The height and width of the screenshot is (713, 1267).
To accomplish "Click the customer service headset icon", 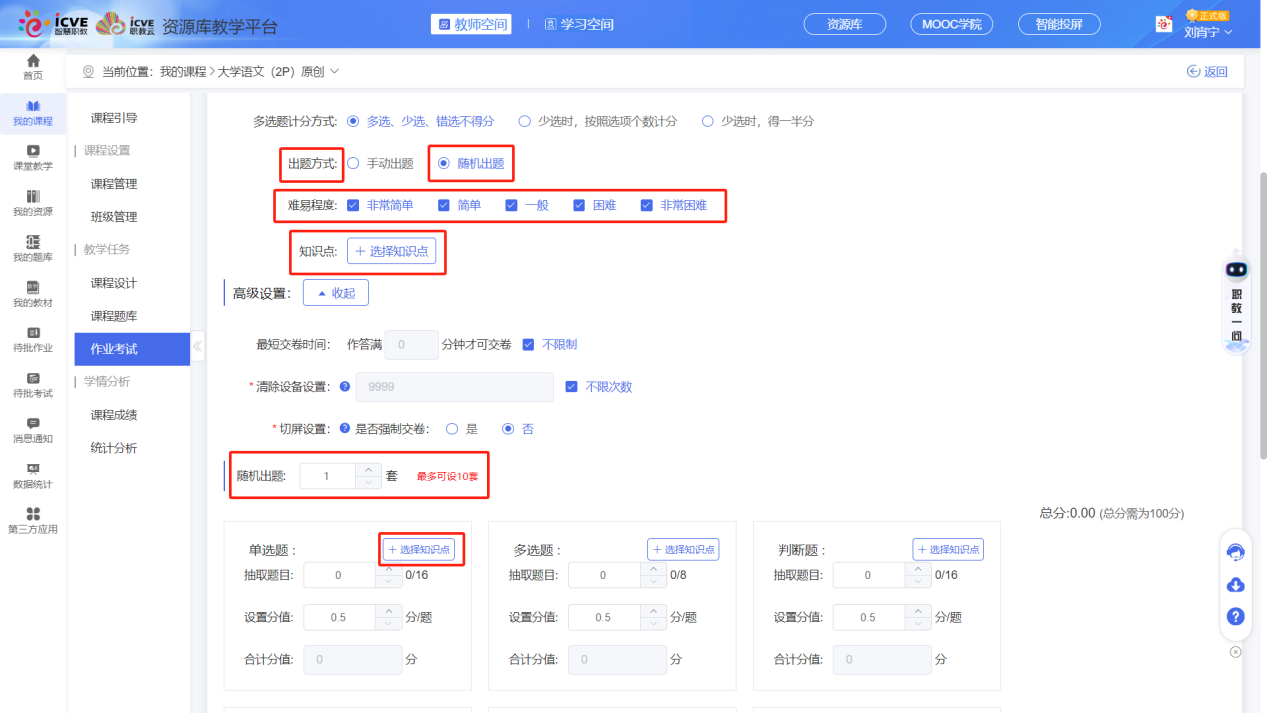I will click(1235, 552).
